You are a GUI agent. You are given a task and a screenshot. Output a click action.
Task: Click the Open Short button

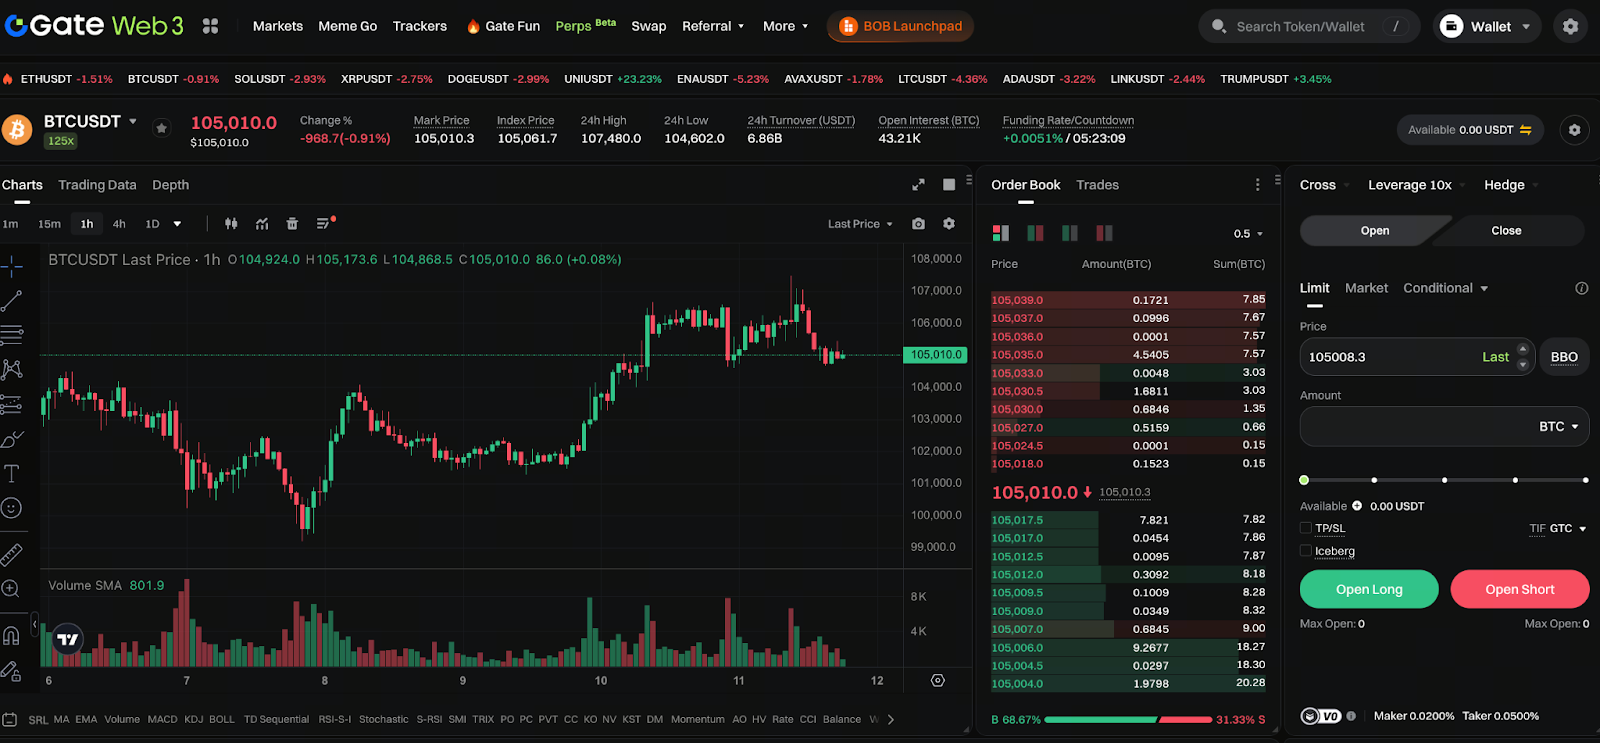click(x=1520, y=589)
